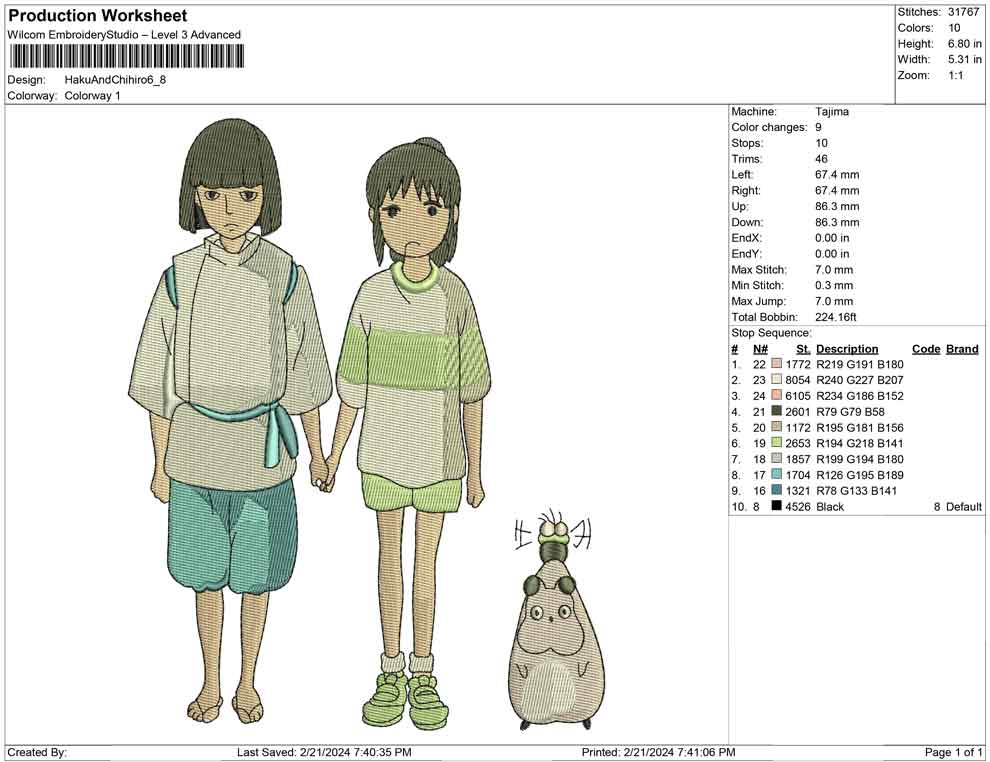Click the 'Stop Sequence:' label
Image resolution: width=990 pixels, height=762 pixels.
coord(772,333)
